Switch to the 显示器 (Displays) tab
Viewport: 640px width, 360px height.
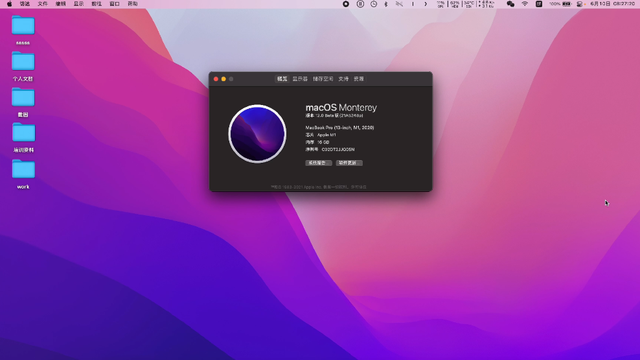click(300, 79)
